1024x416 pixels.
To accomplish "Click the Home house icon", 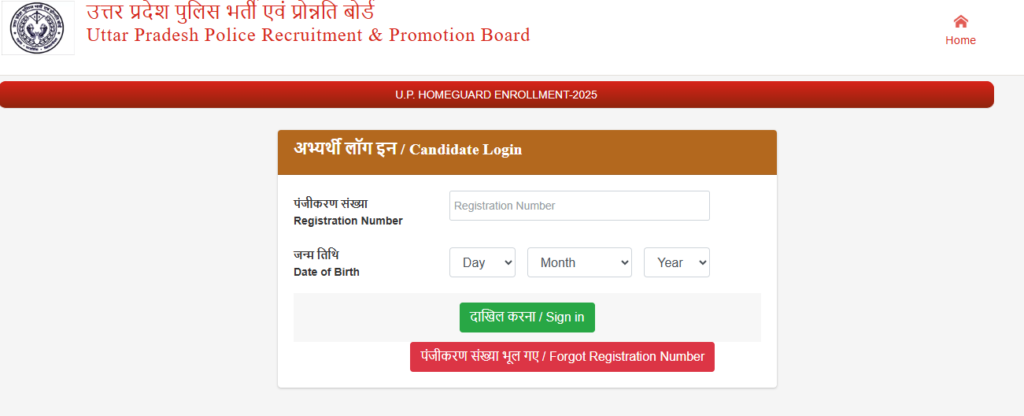I will (x=960, y=21).
